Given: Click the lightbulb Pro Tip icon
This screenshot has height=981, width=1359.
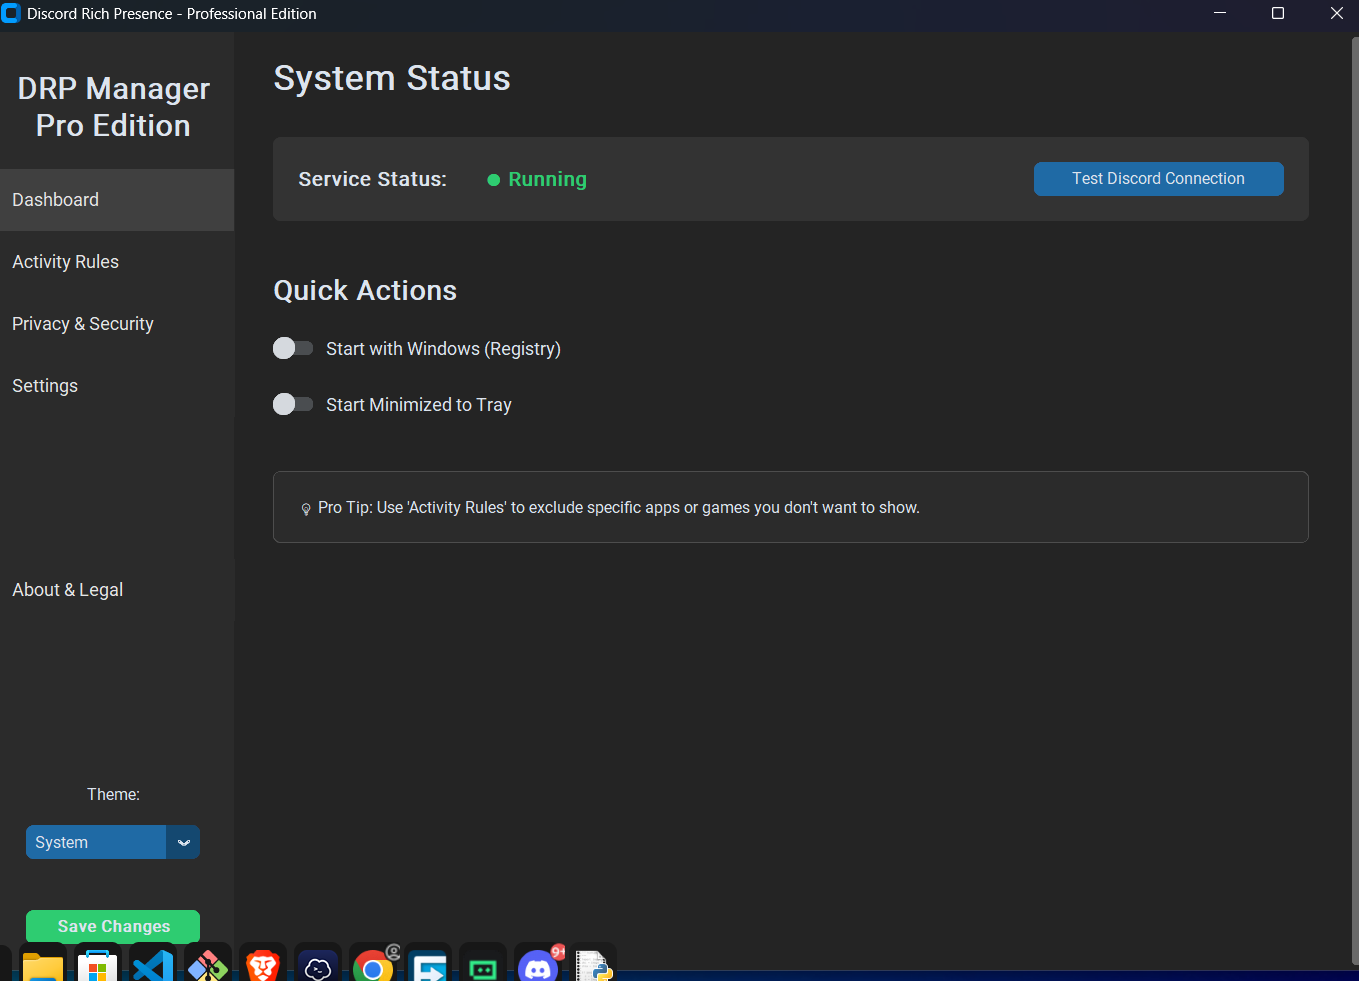Looking at the screenshot, I should (x=306, y=509).
